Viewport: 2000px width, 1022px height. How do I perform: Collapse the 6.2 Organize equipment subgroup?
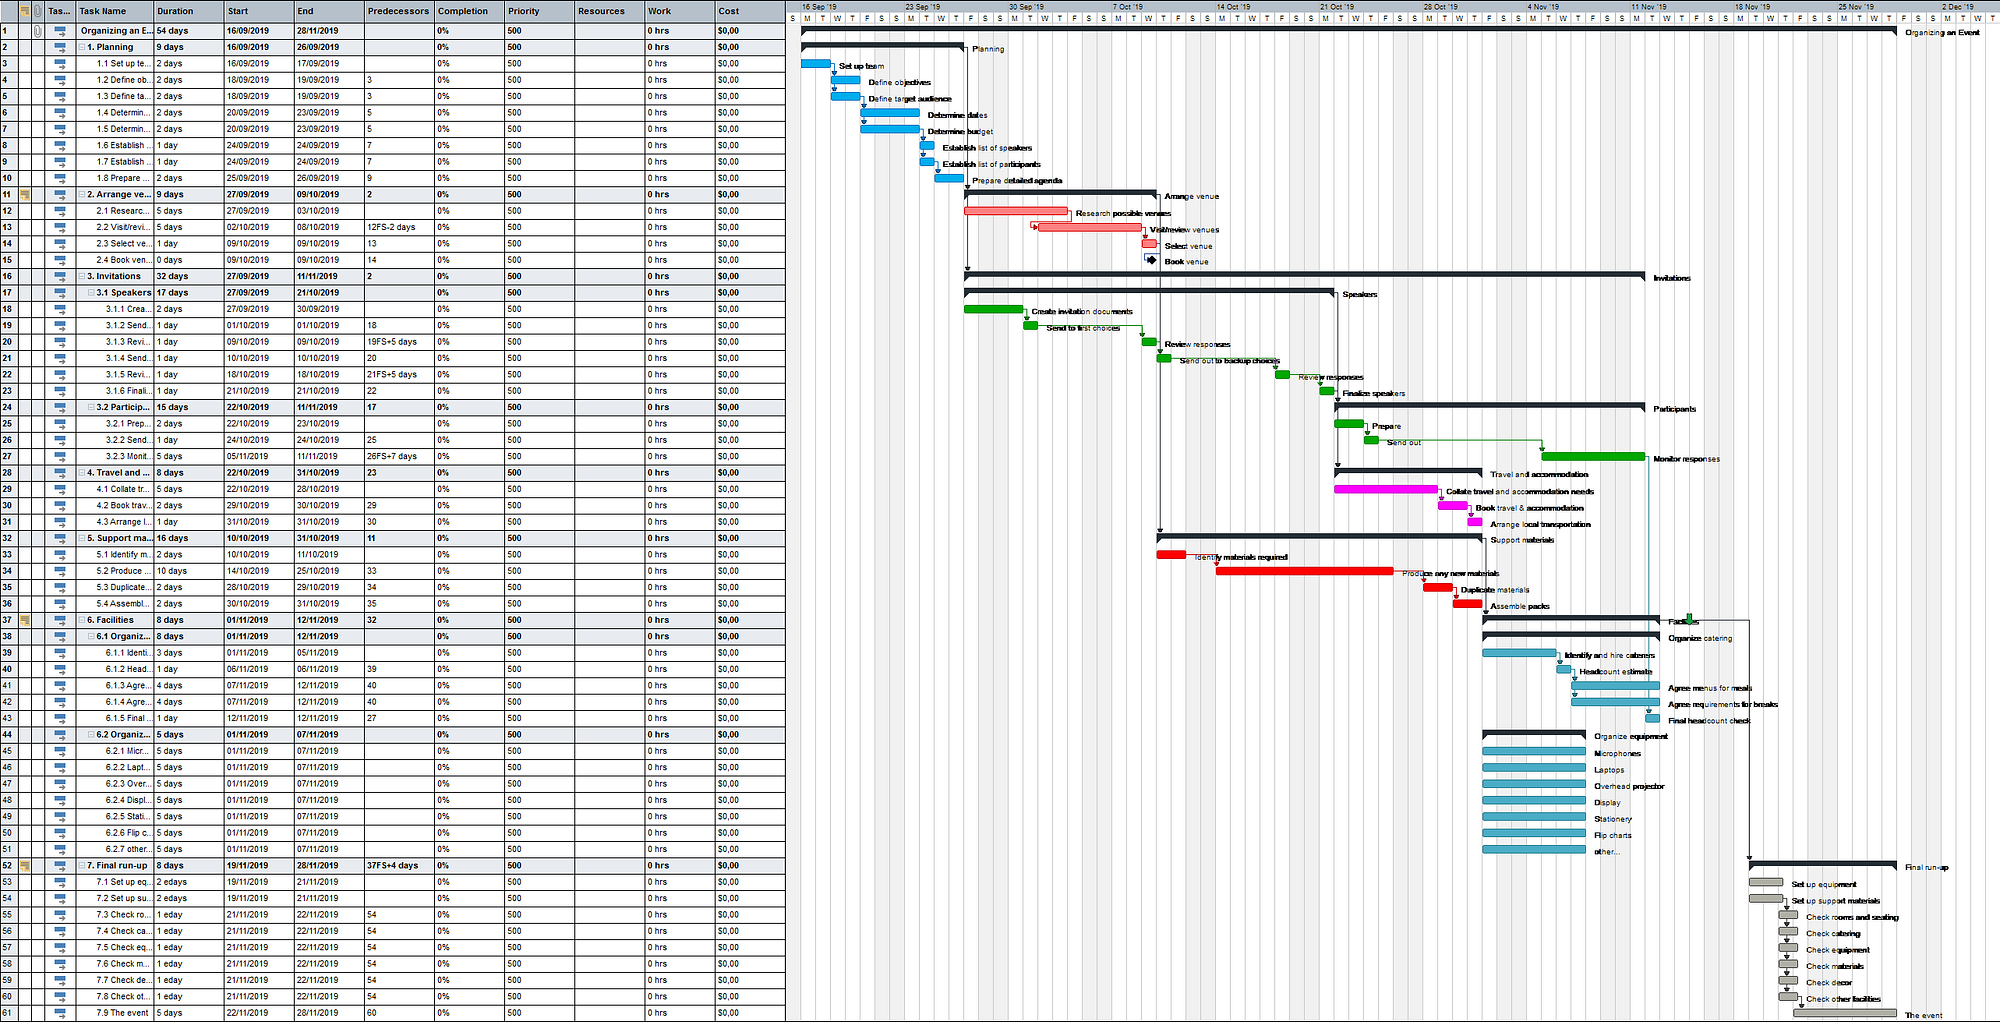coord(92,734)
